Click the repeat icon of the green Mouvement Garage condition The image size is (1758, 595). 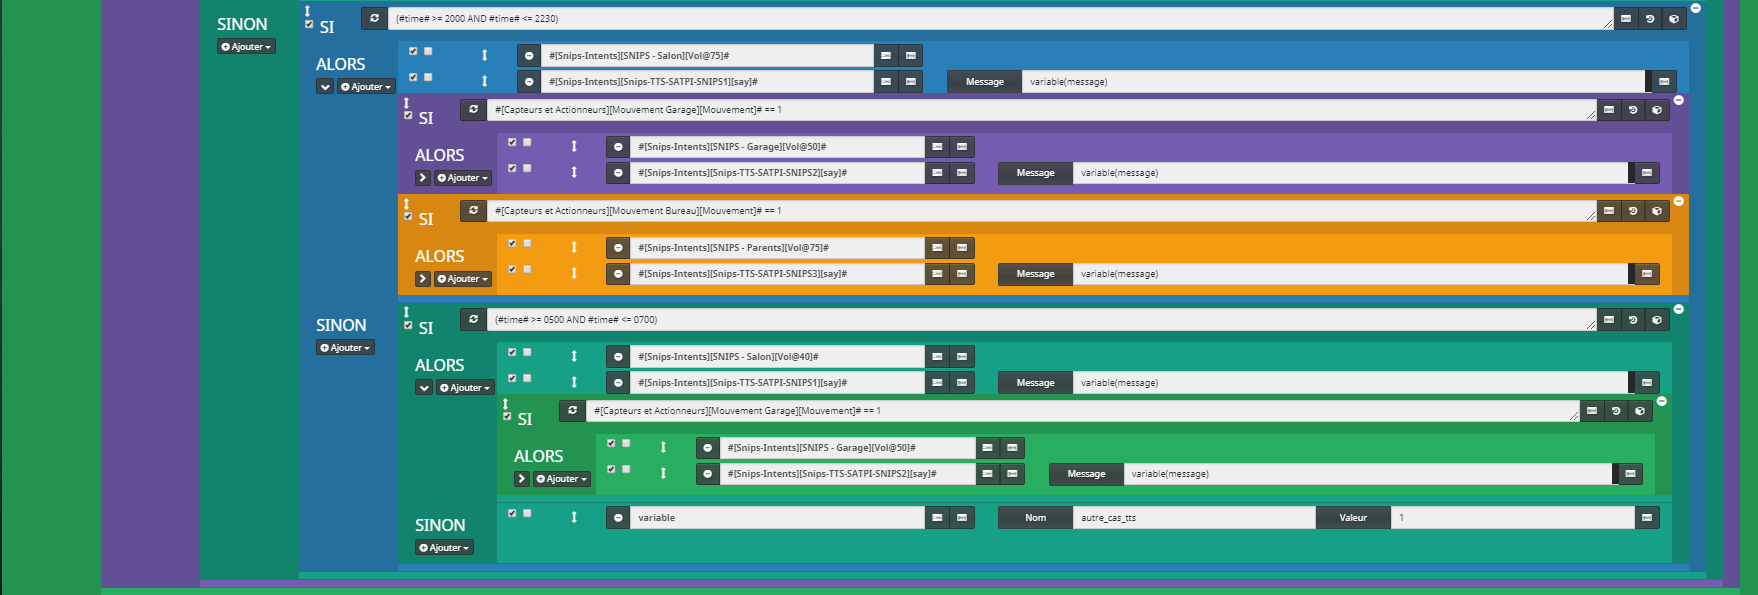tap(572, 410)
